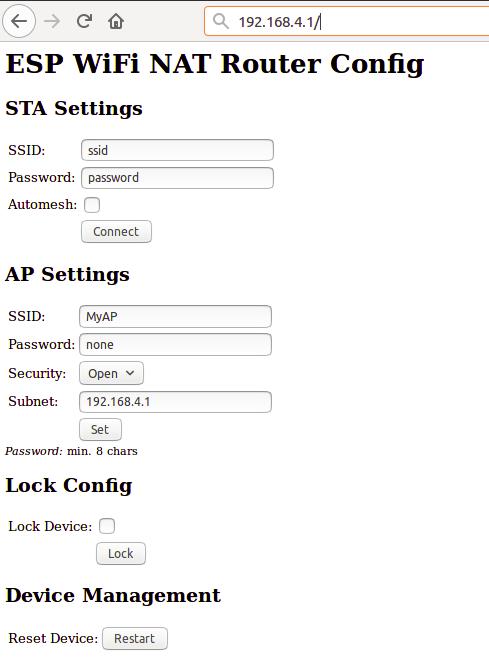This screenshot has height=670, width=489.
Task: Select the STA SSID input field
Action: tap(177, 150)
